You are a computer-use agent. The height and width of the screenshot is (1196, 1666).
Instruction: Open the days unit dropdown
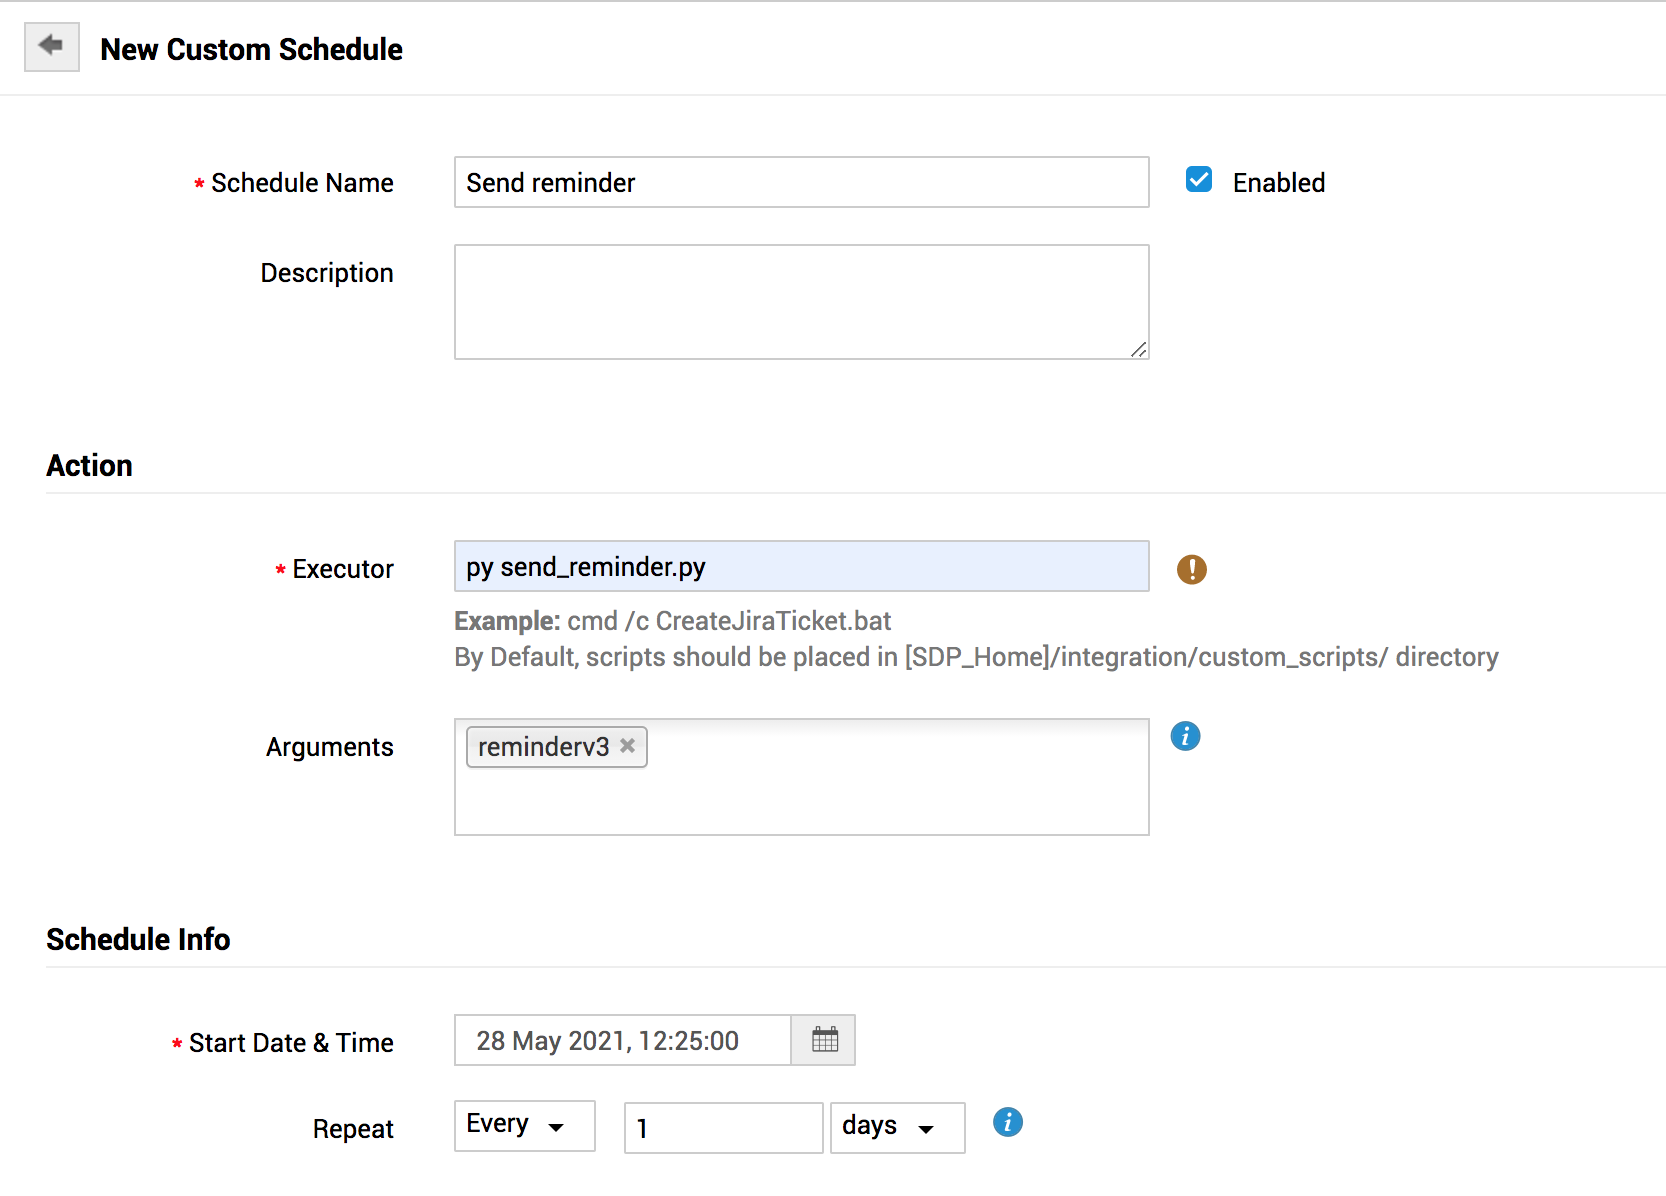(x=897, y=1128)
